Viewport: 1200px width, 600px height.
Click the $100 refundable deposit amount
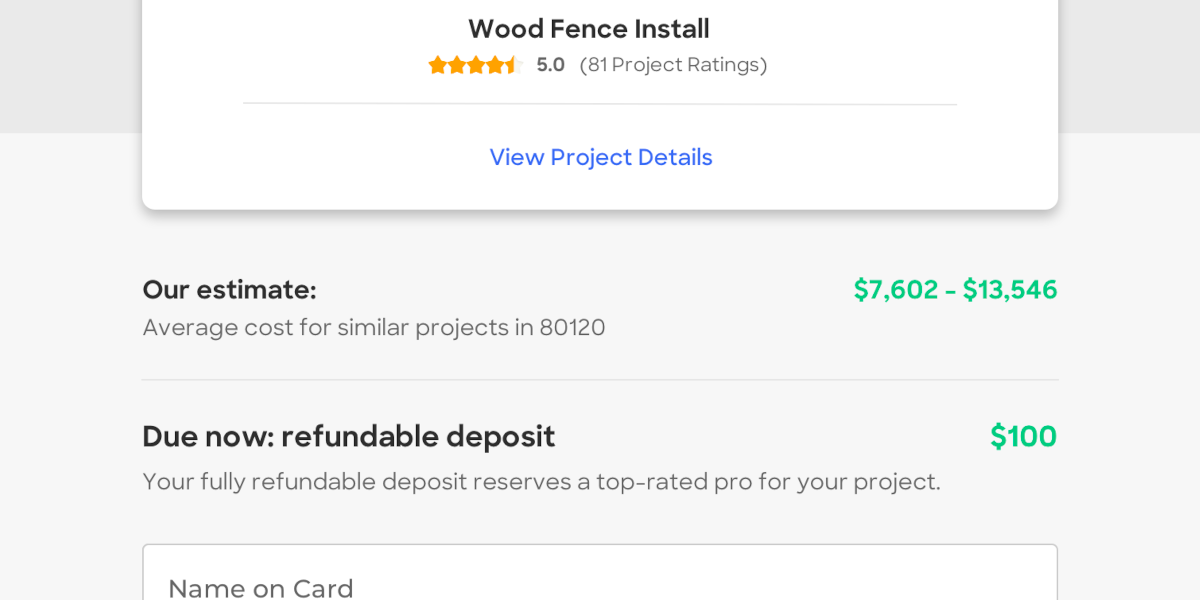pos(1023,436)
